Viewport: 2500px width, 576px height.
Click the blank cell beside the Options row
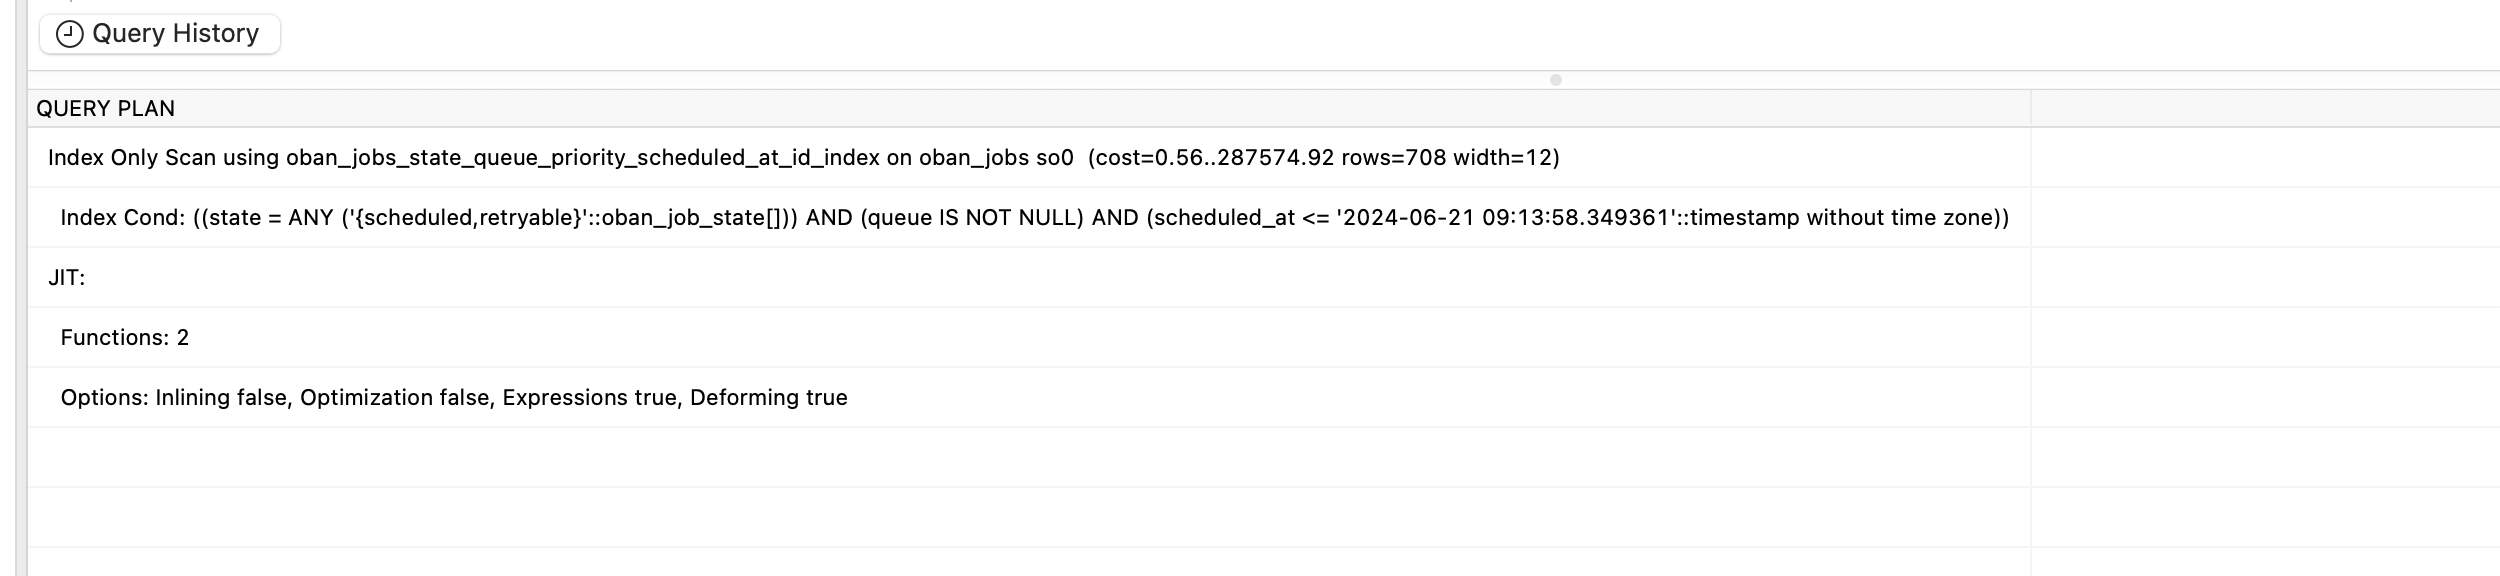[2265, 397]
